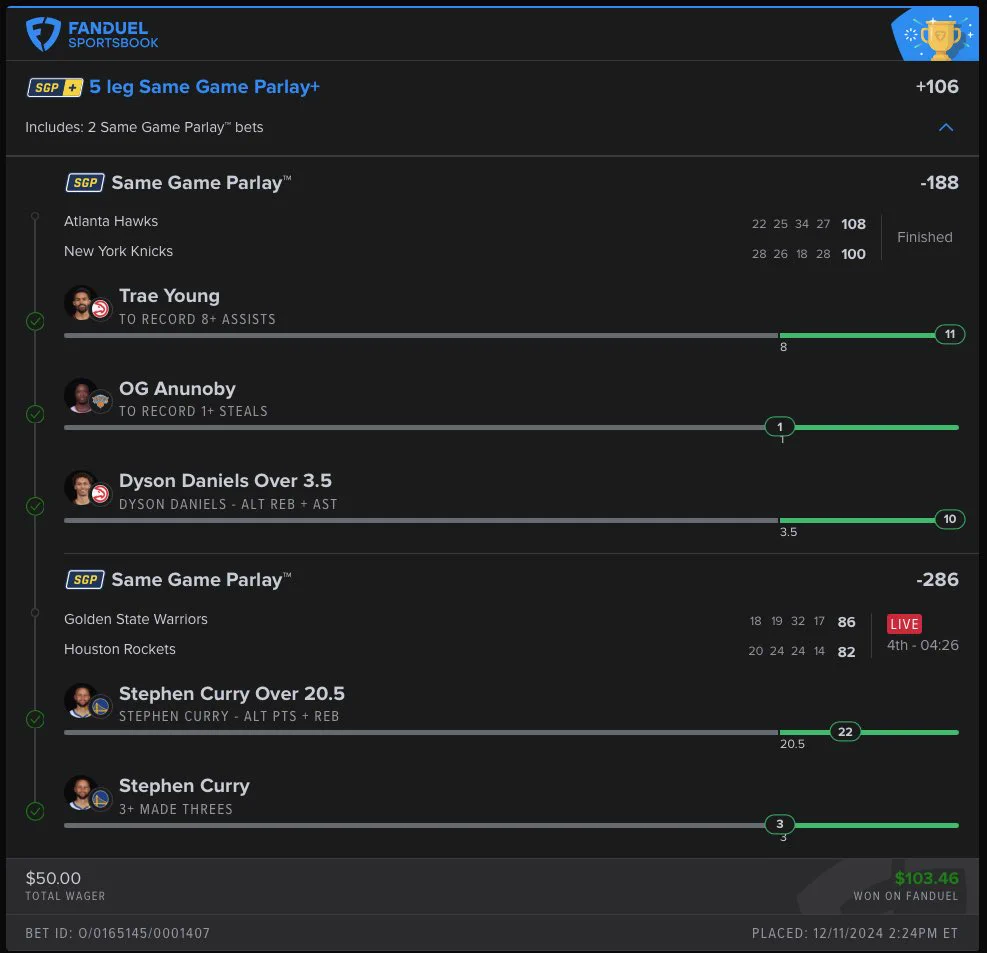Click TO RECORD 1+ STEALS label
Screen dimensions: 987x953
[x=193, y=412]
